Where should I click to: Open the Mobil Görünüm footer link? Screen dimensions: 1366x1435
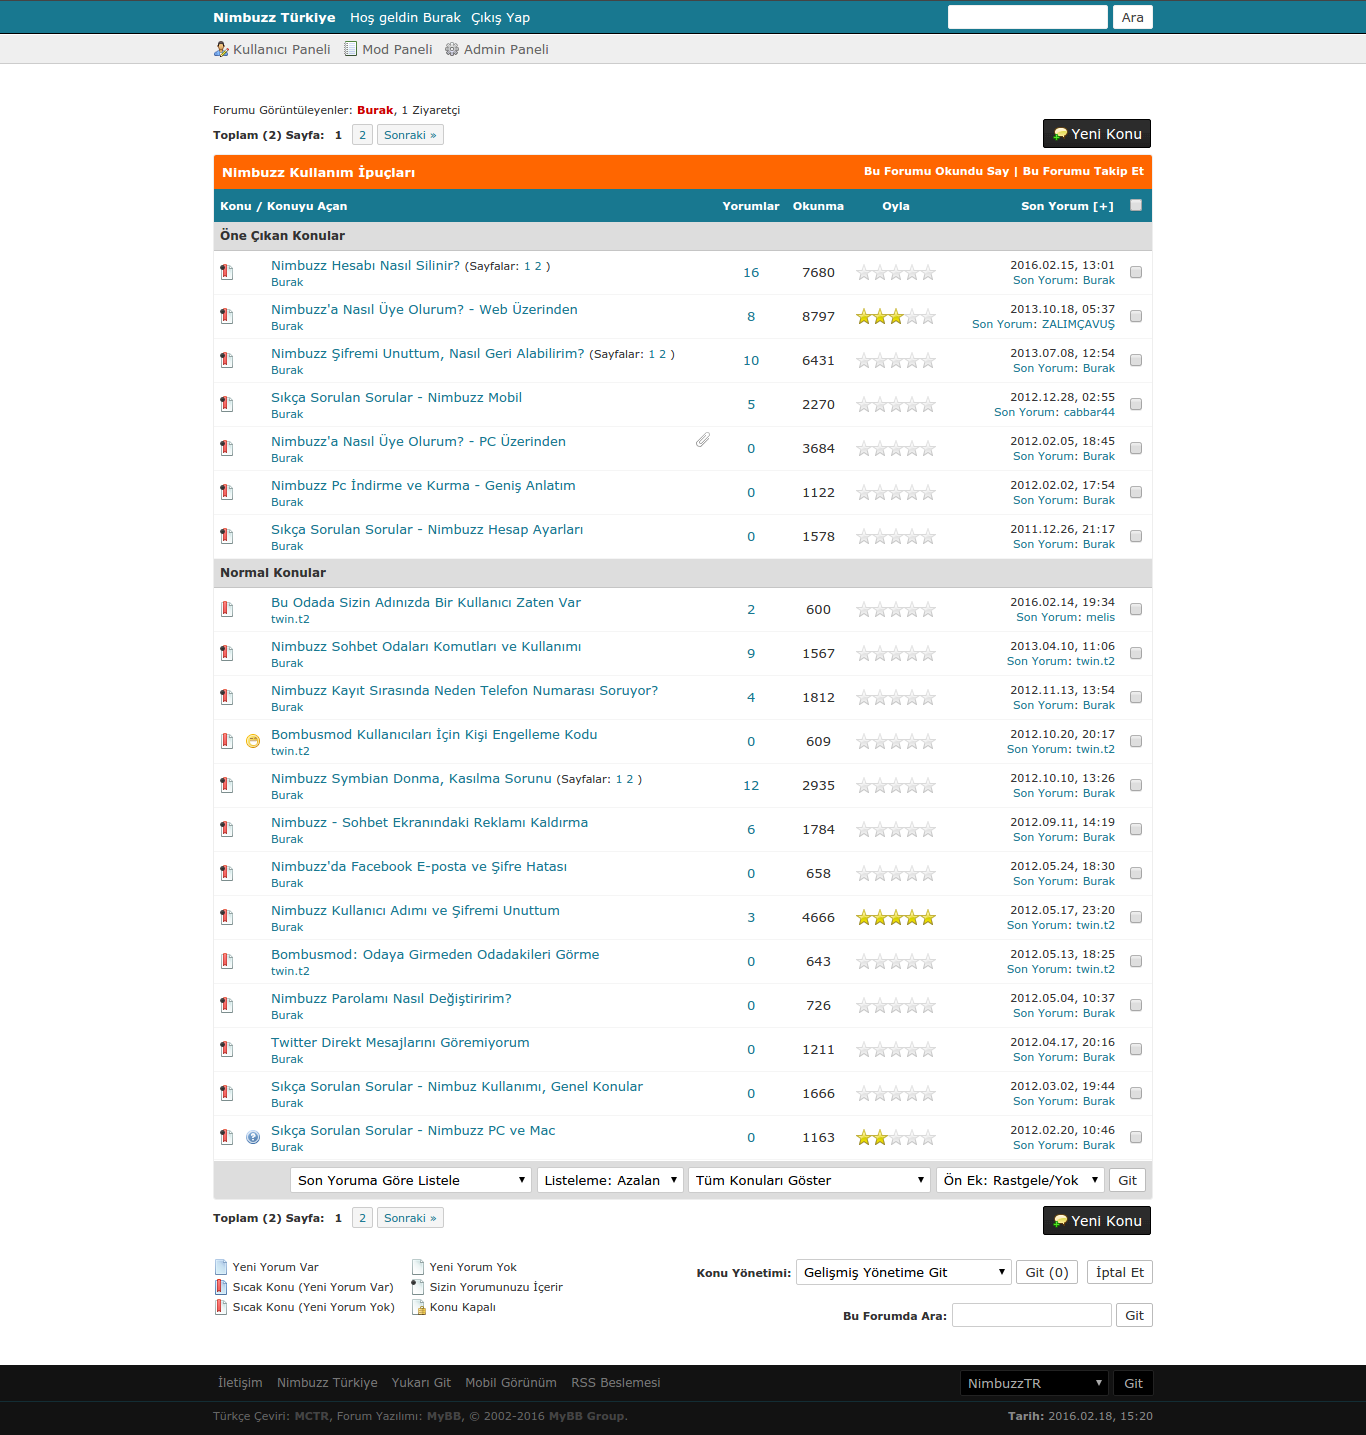[510, 1383]
